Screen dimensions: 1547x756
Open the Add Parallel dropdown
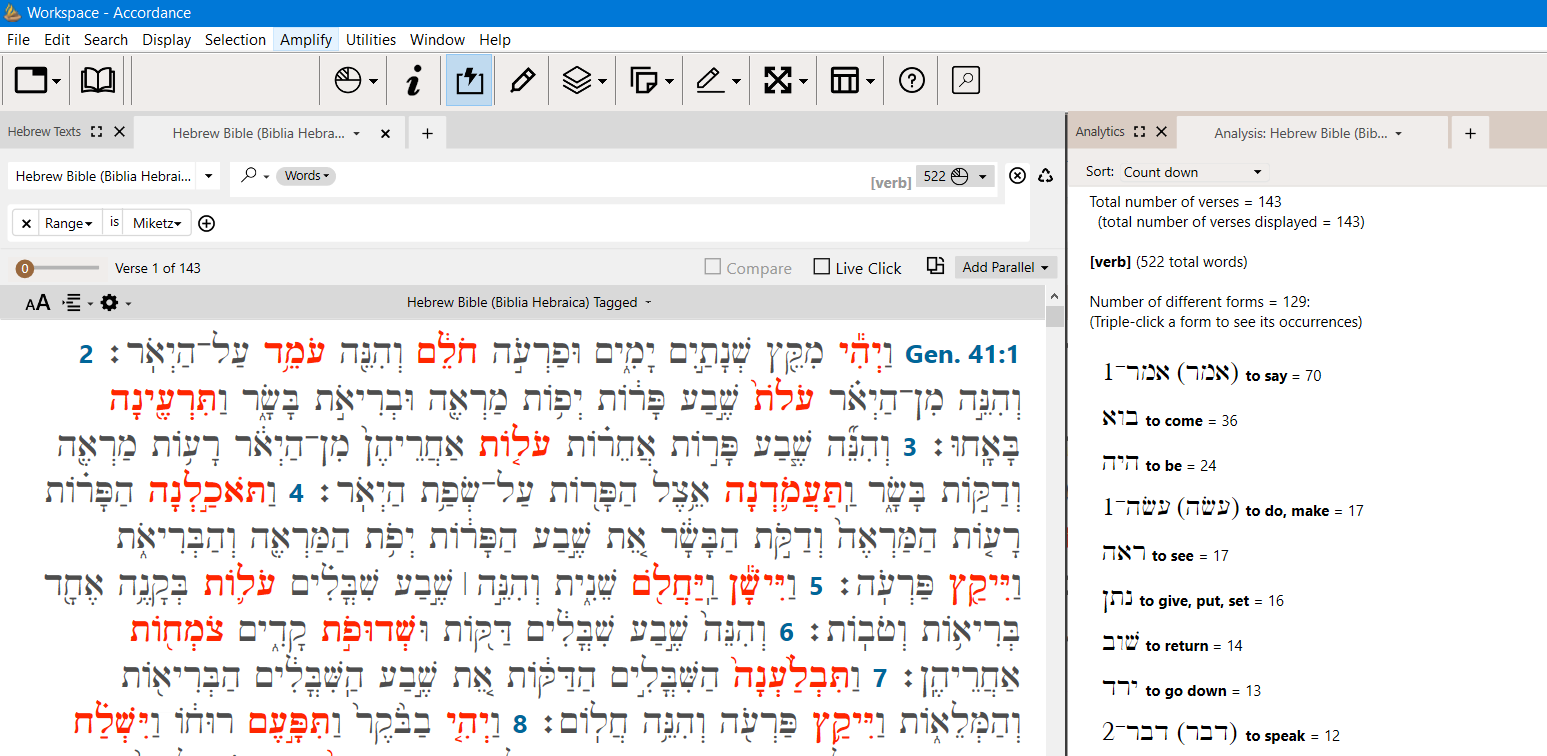click(x=1006, y=267)
